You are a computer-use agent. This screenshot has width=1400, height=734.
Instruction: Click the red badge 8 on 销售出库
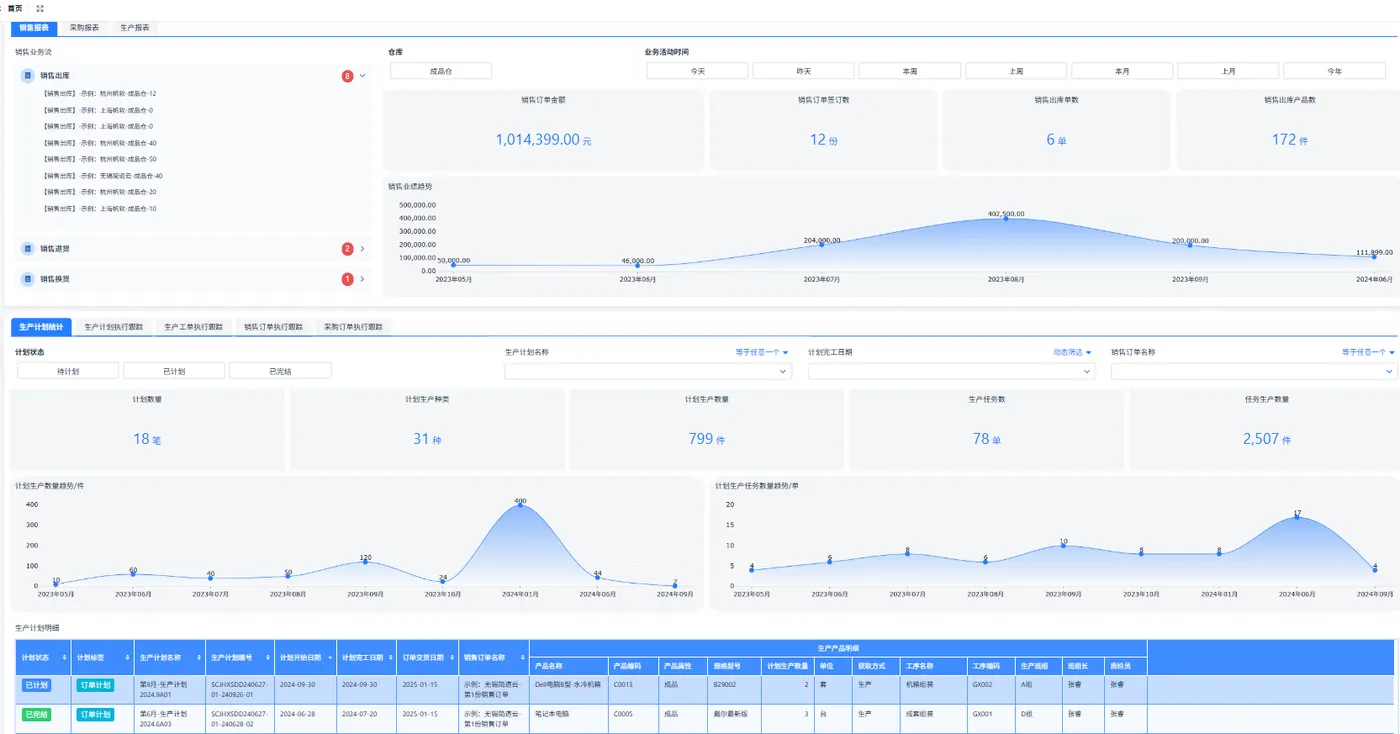(x=347, y=76)
